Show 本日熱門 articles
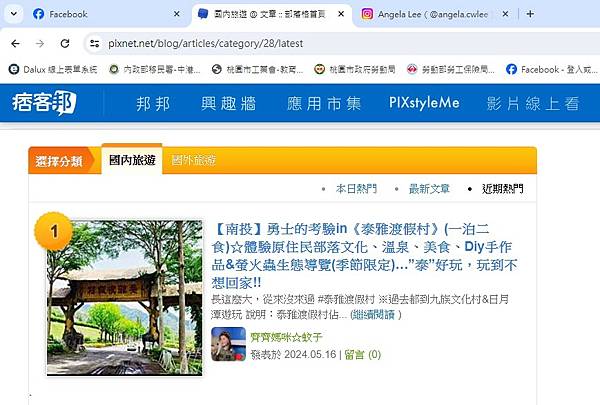This screenshot has width=600, height=405. (356, 189)
